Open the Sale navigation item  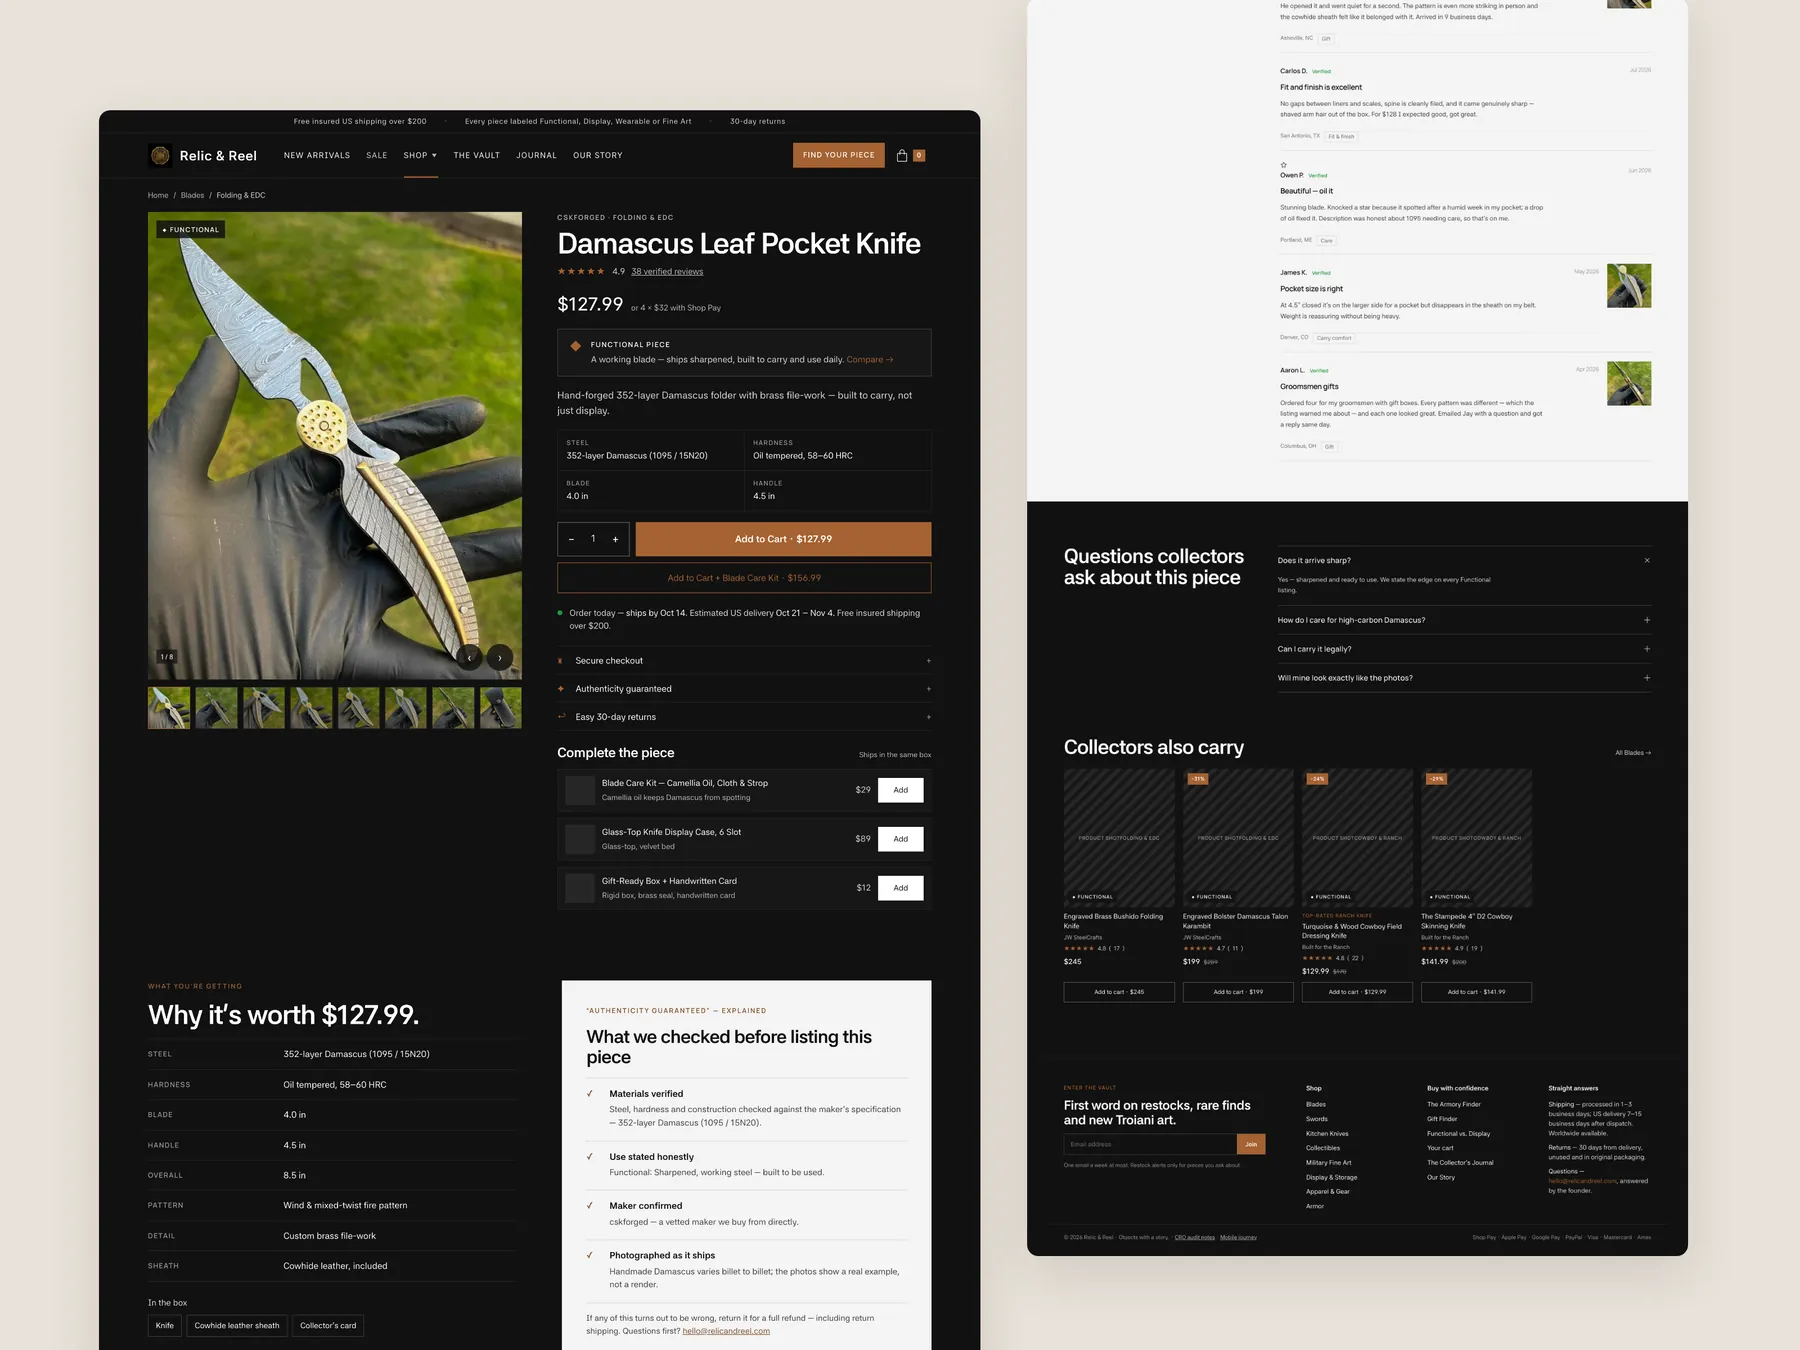click(377, 155)
